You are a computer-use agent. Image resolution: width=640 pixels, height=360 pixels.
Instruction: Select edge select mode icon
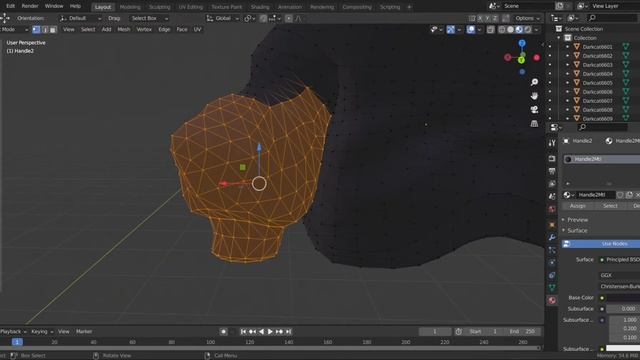pos(45,29)
